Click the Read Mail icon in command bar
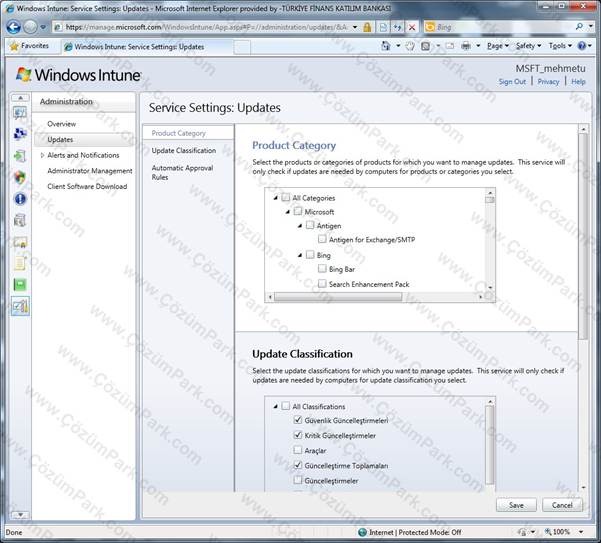The width and height of the screenshot is (601, 543). pyautogui.click(x=450, y=46)
